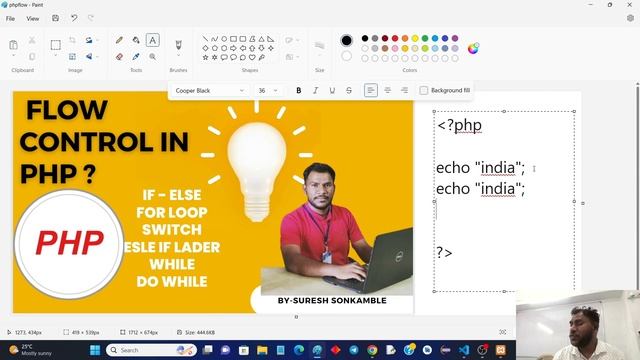Open the weather widget showing Mostly sunny
Viewport: 640px width, 360px height.
click(31, 350)
